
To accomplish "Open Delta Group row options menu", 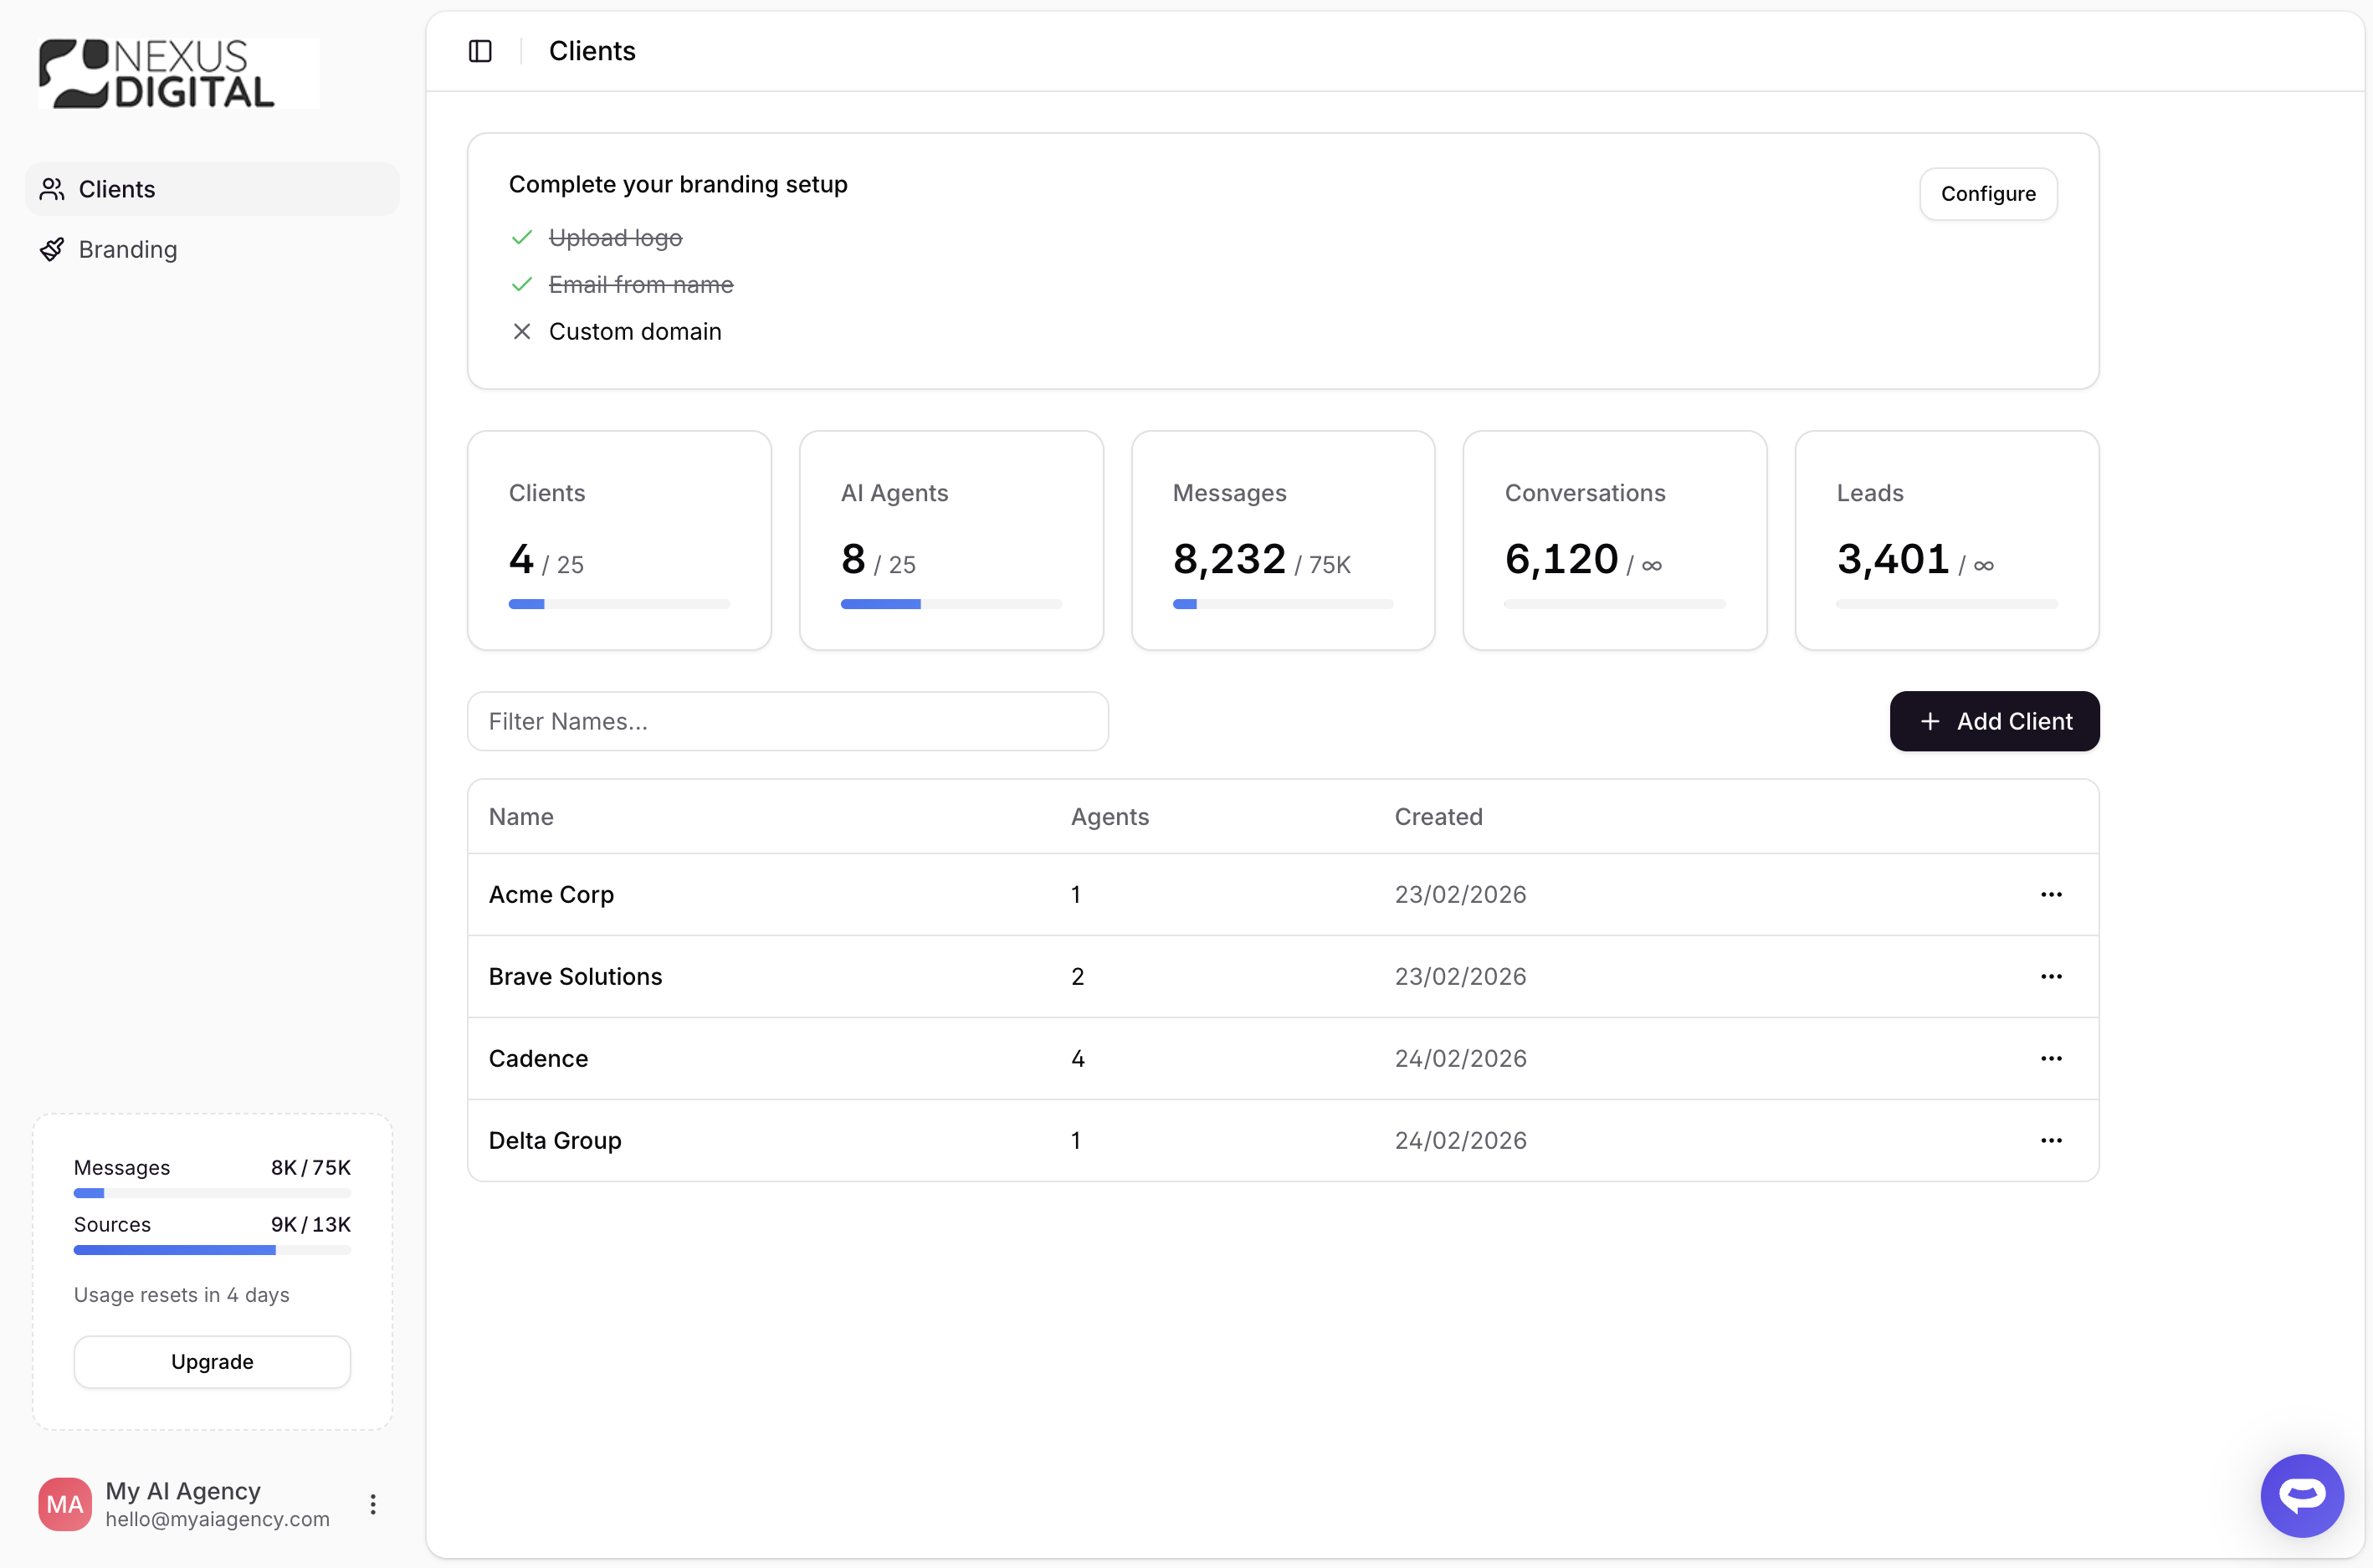I will click(x=2051, y=1140).
